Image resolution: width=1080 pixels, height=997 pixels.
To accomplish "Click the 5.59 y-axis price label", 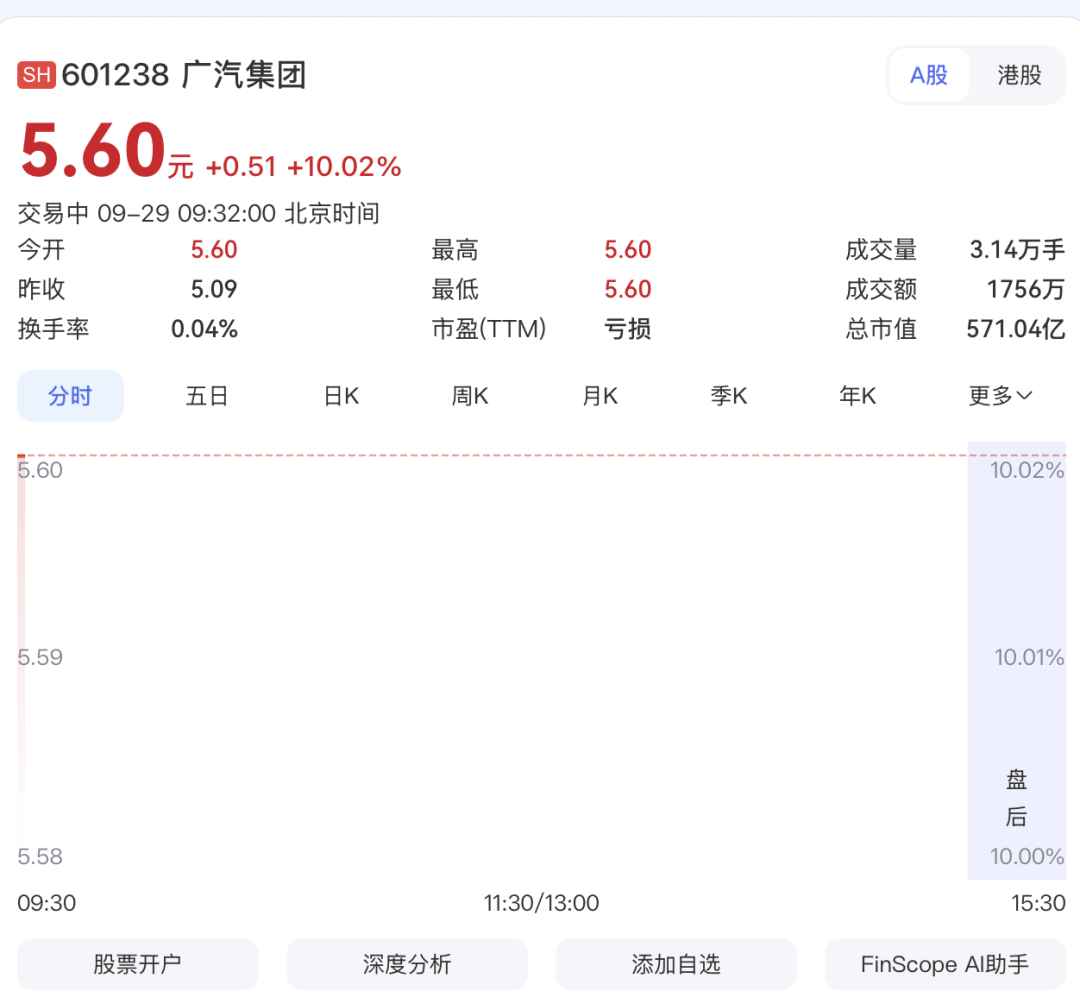I will click(x=40, y=657).
